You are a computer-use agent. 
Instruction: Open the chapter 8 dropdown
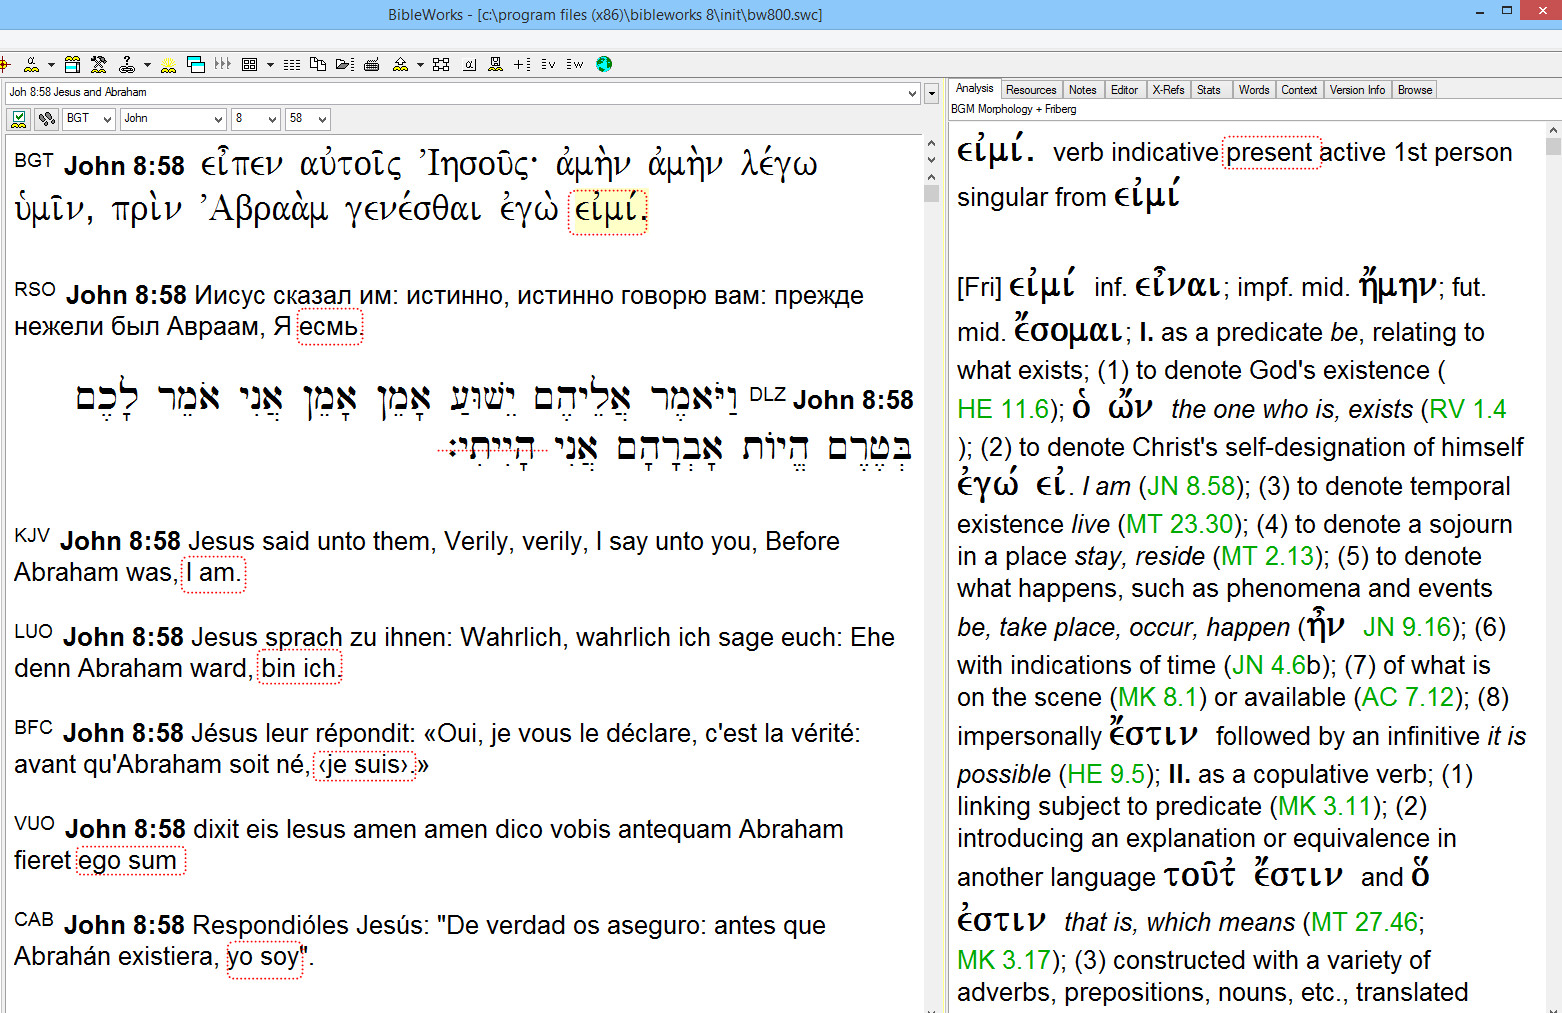coord(272,119)
